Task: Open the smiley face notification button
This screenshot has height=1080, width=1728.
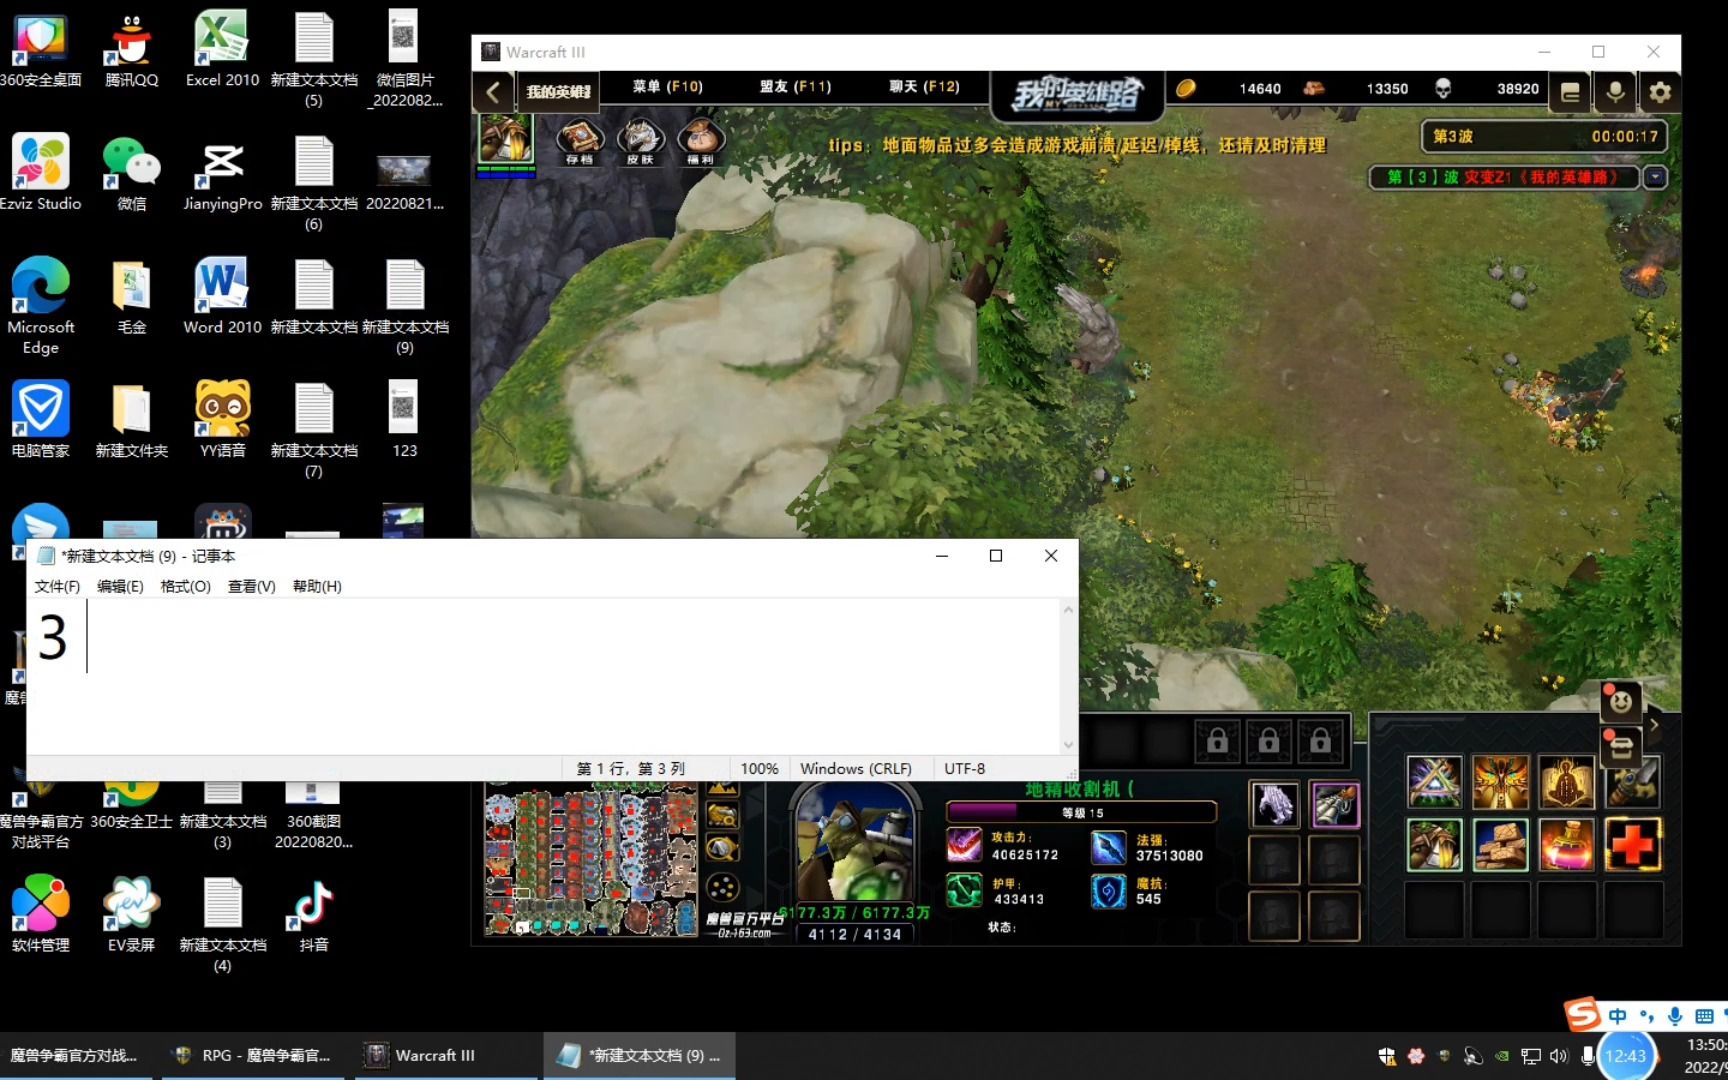Action: 1621,702
